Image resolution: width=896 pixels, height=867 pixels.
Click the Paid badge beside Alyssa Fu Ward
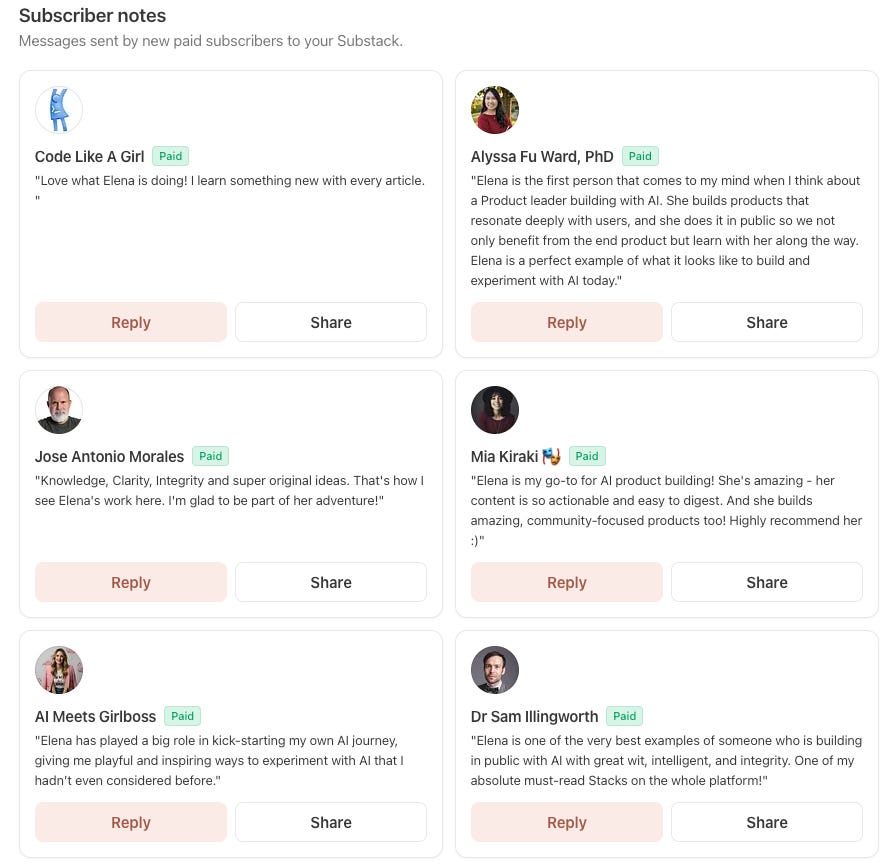(640, 156)
